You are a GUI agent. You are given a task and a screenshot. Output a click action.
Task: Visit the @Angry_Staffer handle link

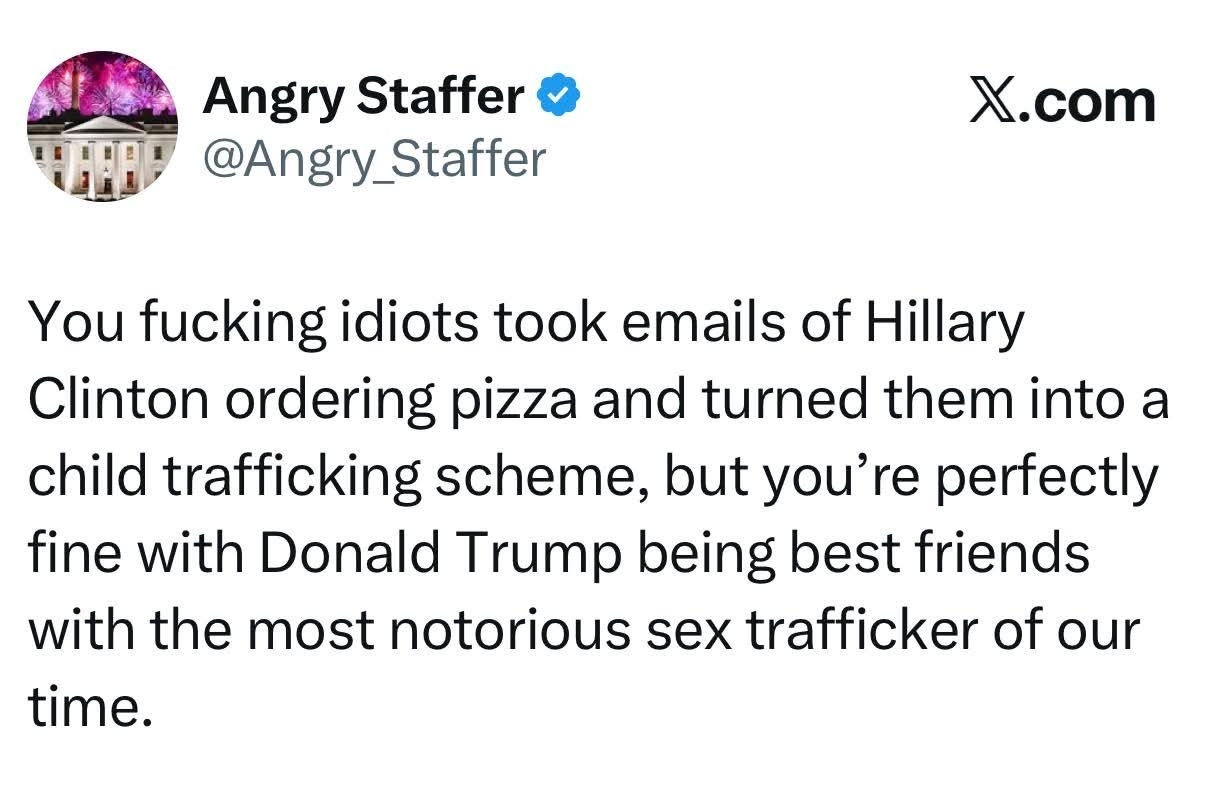[374, 158]
